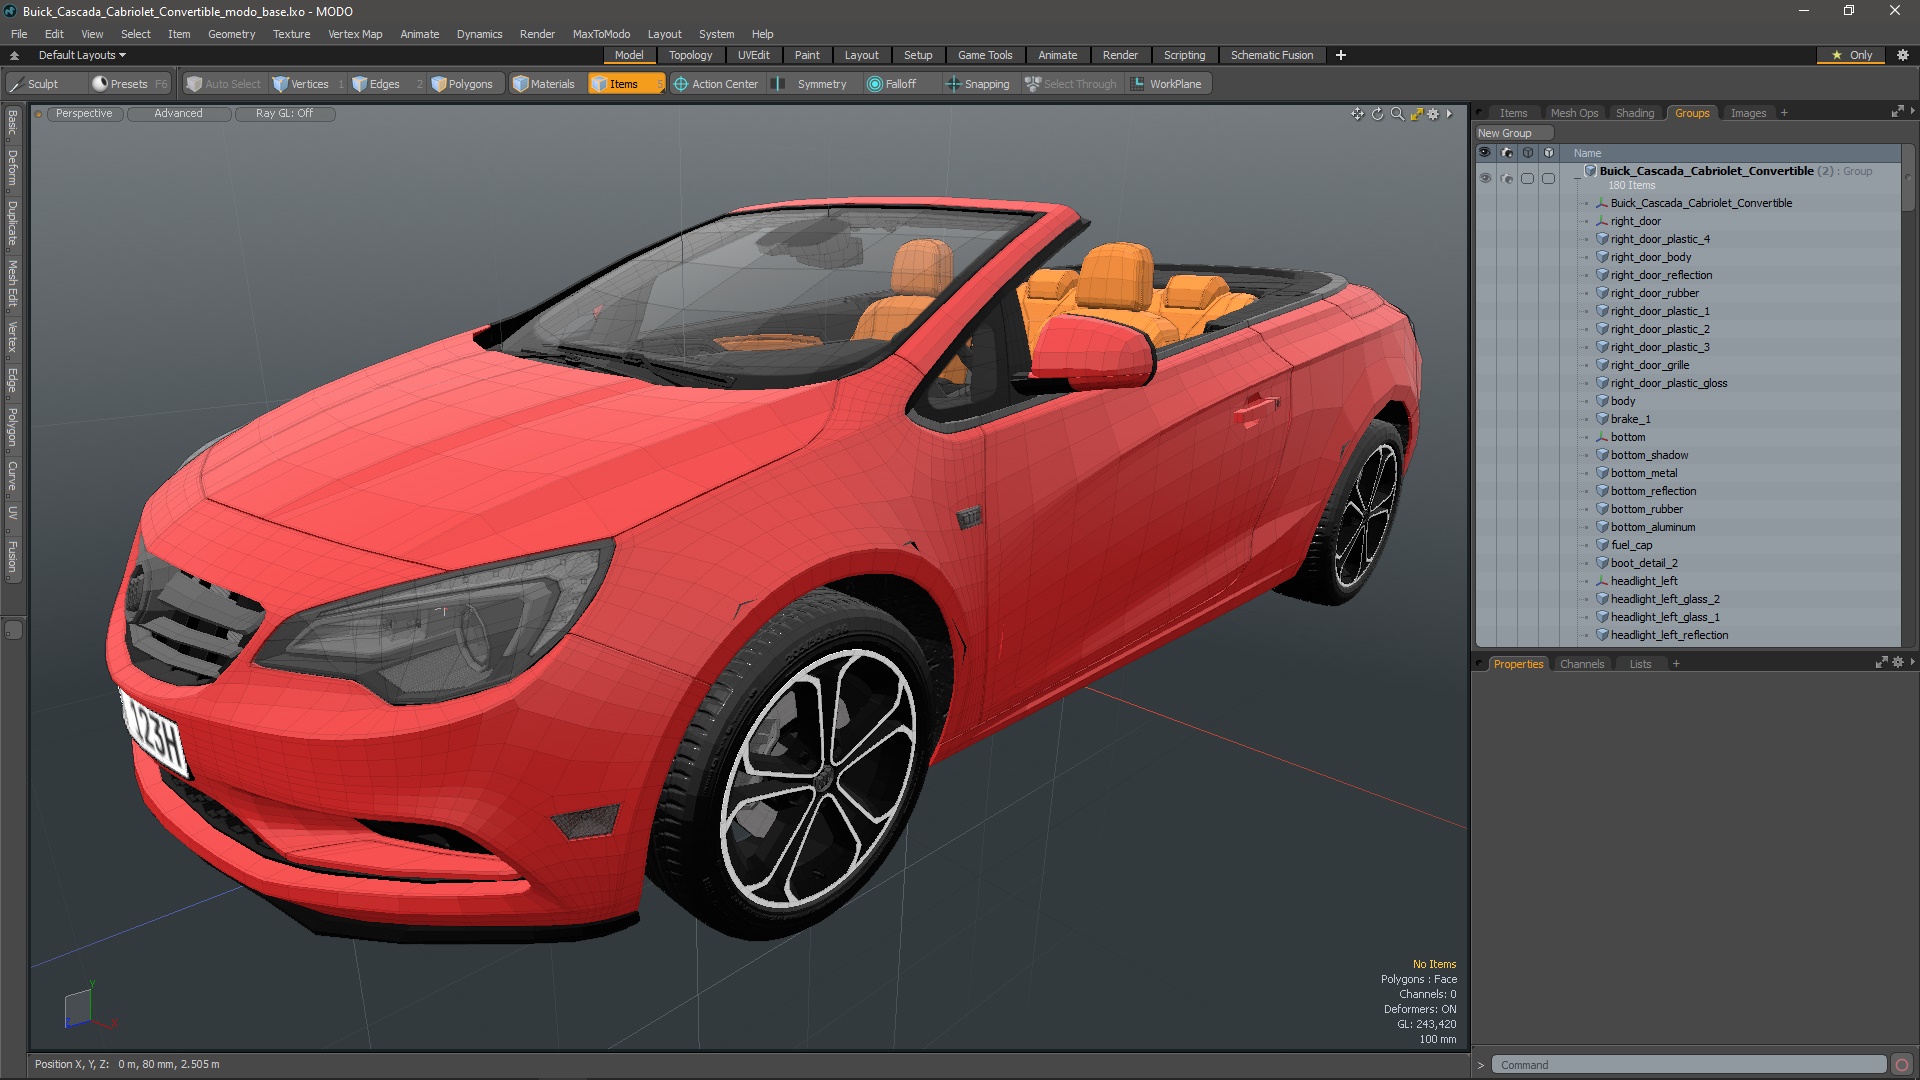Image resolution: width=1920 pixels, height=1080 pixels.
Task: Open the WorkPlane options
Action: 1167,84
